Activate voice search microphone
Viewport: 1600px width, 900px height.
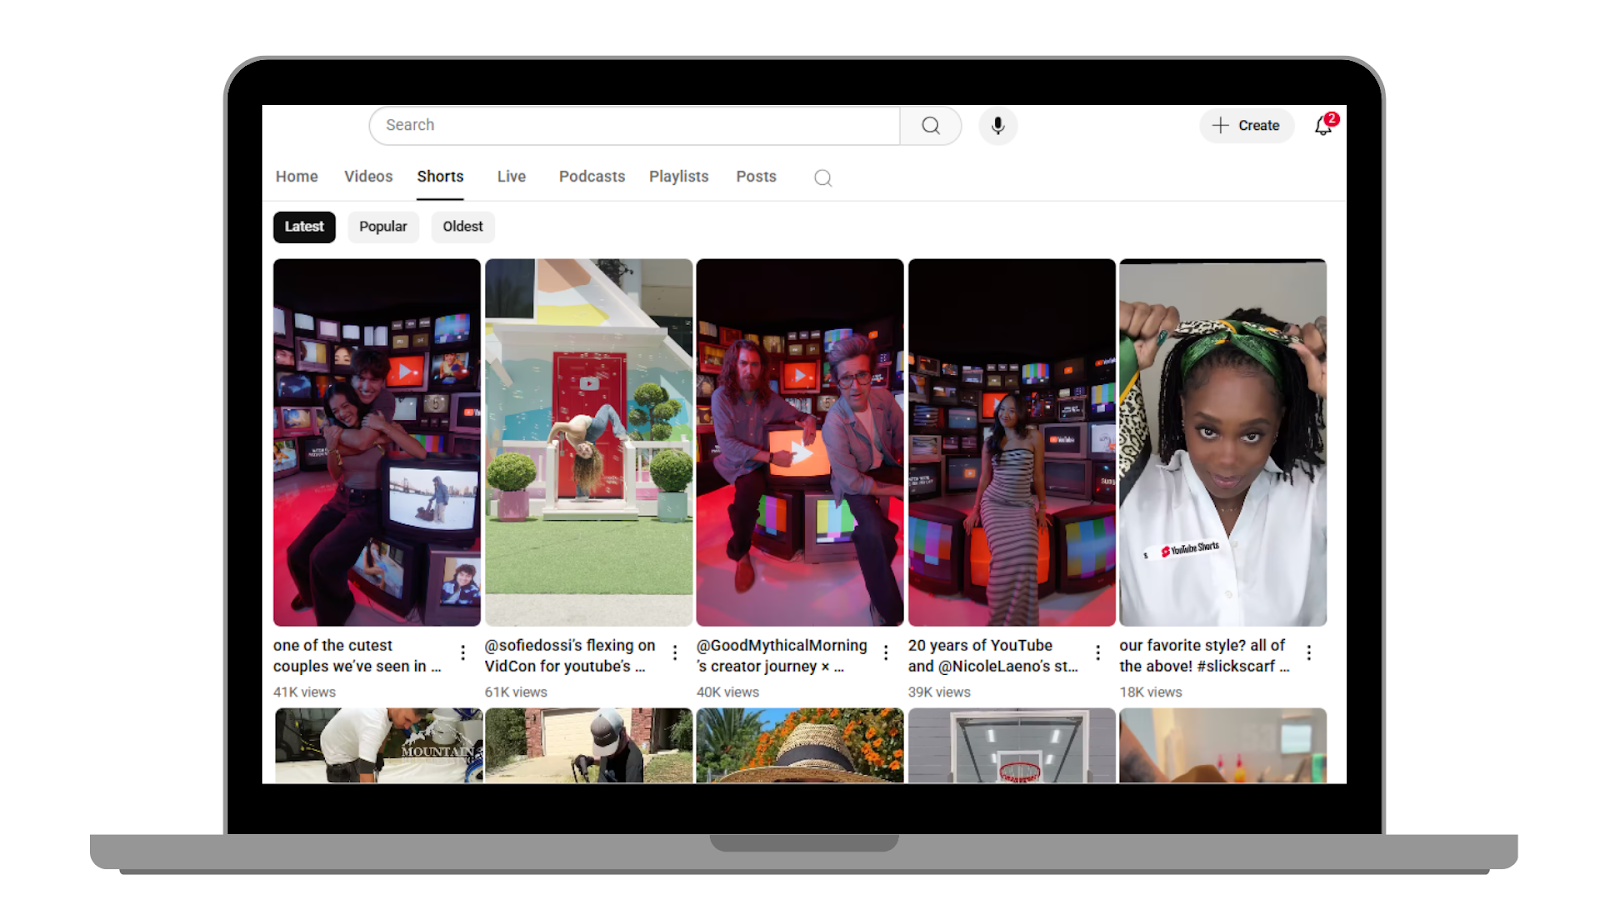(x=998, y=126)
